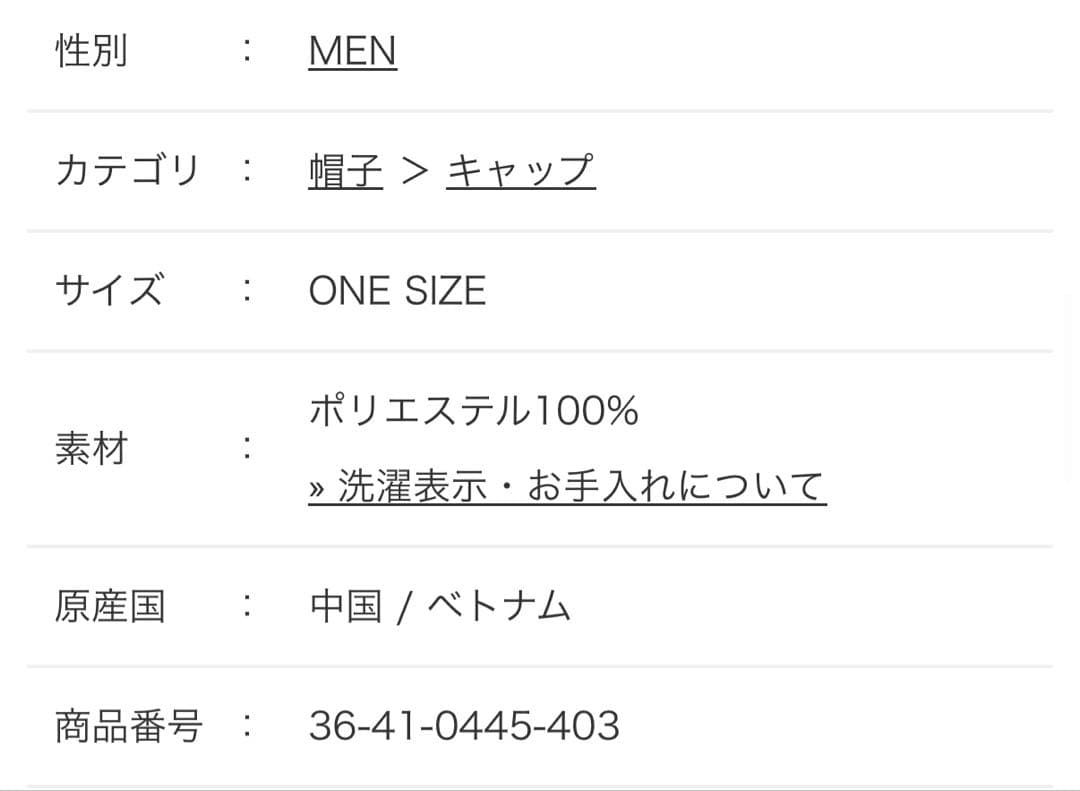Click the colon beside 商品番号
This screenshot has height=791, width=1080.
click(246, 726)
